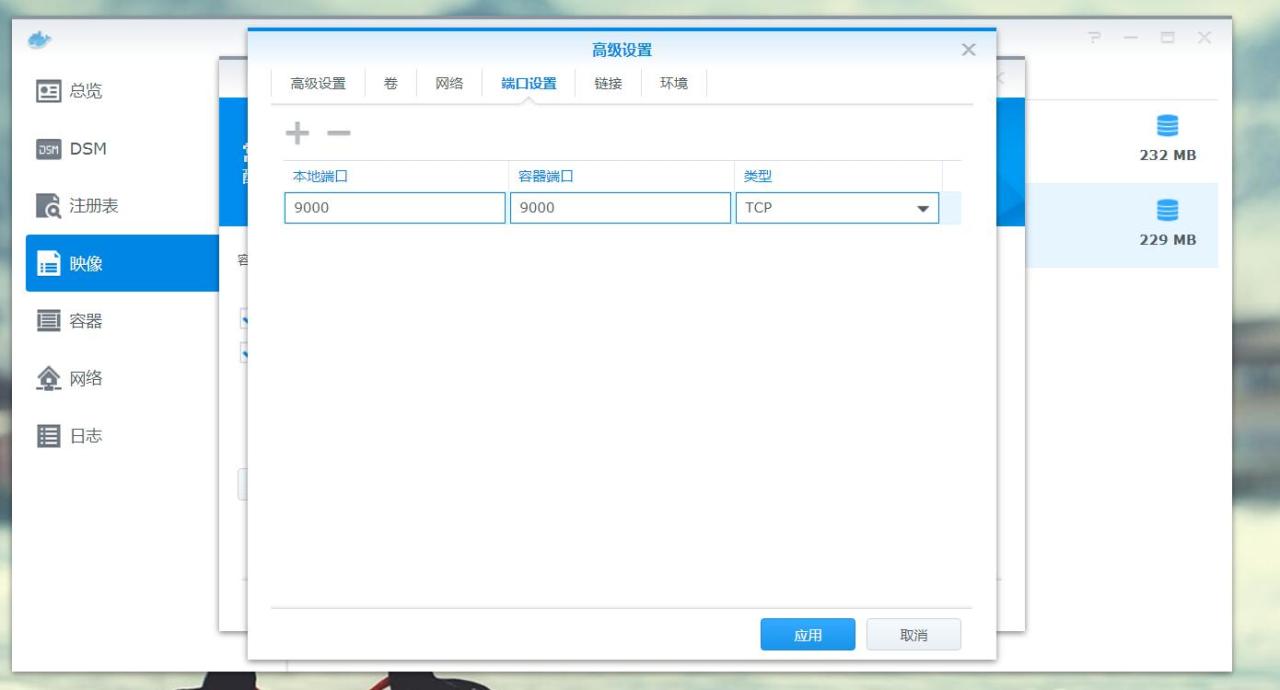Viewport: 1280px width, 690px height.
Task: Click the 本地端口 local port field
Action: [x=394, y=208]
